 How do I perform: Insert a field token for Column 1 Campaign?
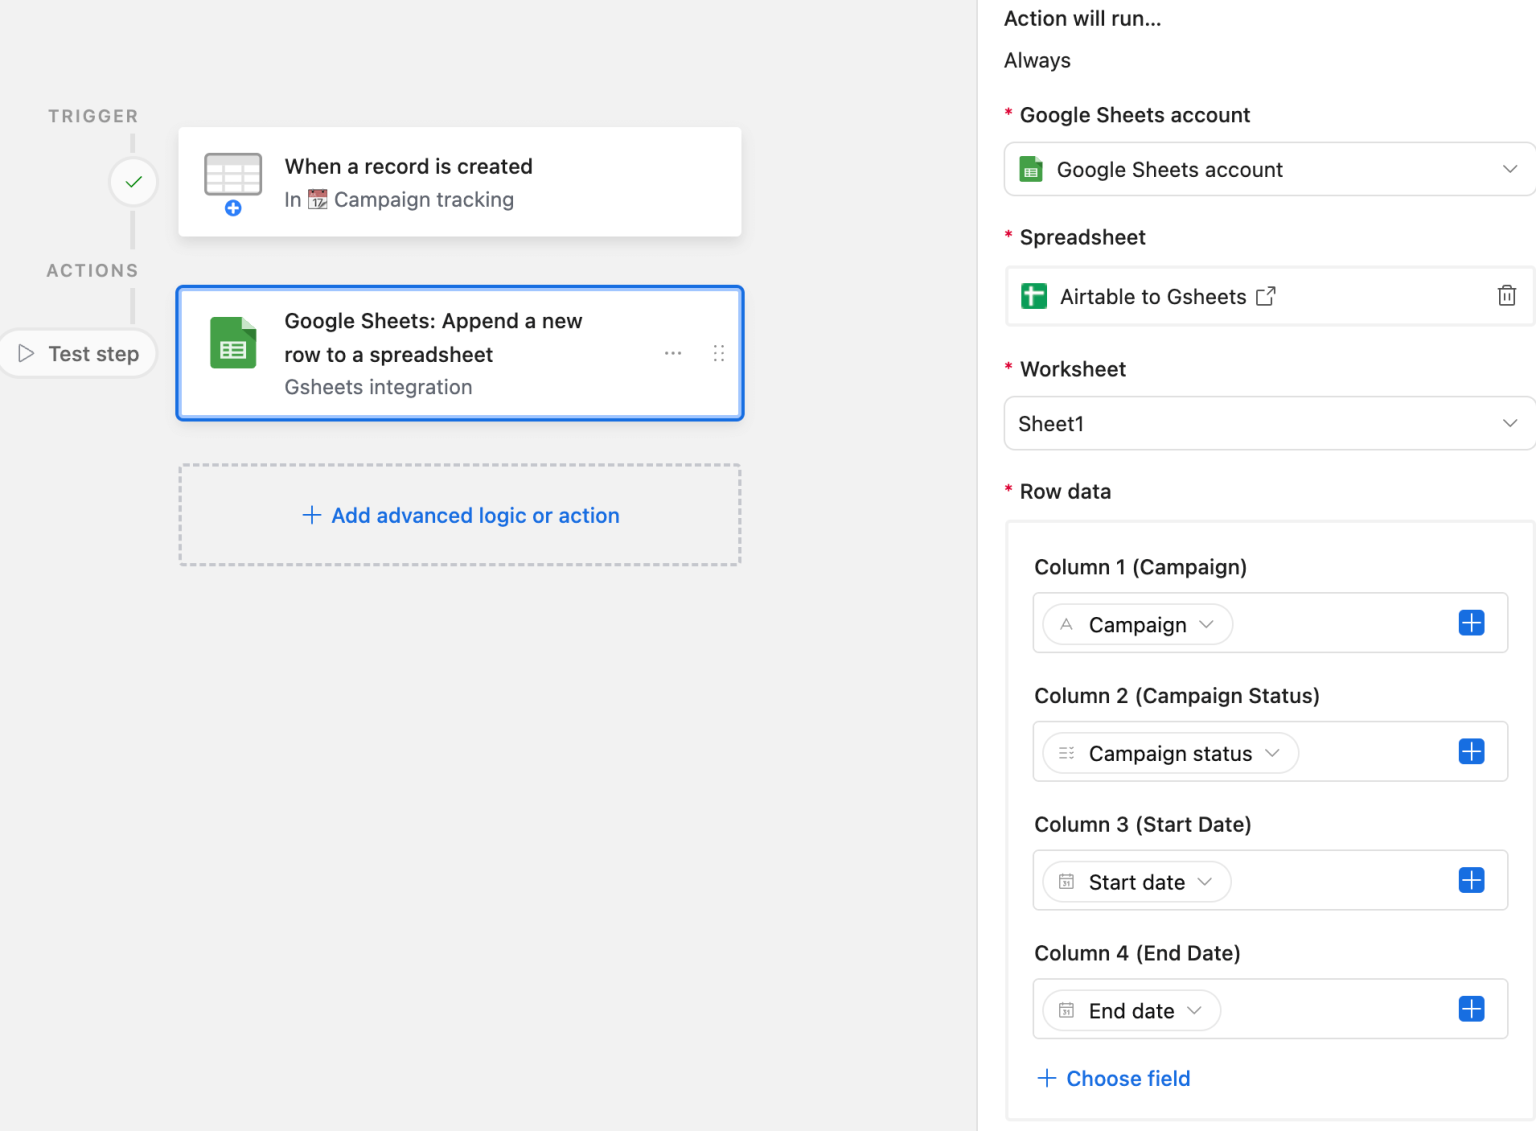1471,622
